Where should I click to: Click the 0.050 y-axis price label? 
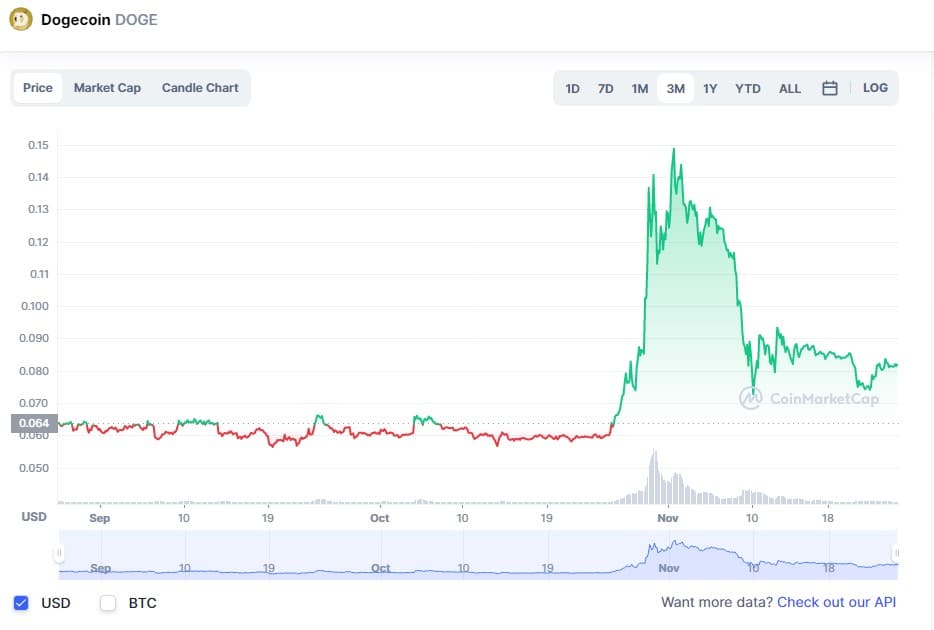[34, 468]
